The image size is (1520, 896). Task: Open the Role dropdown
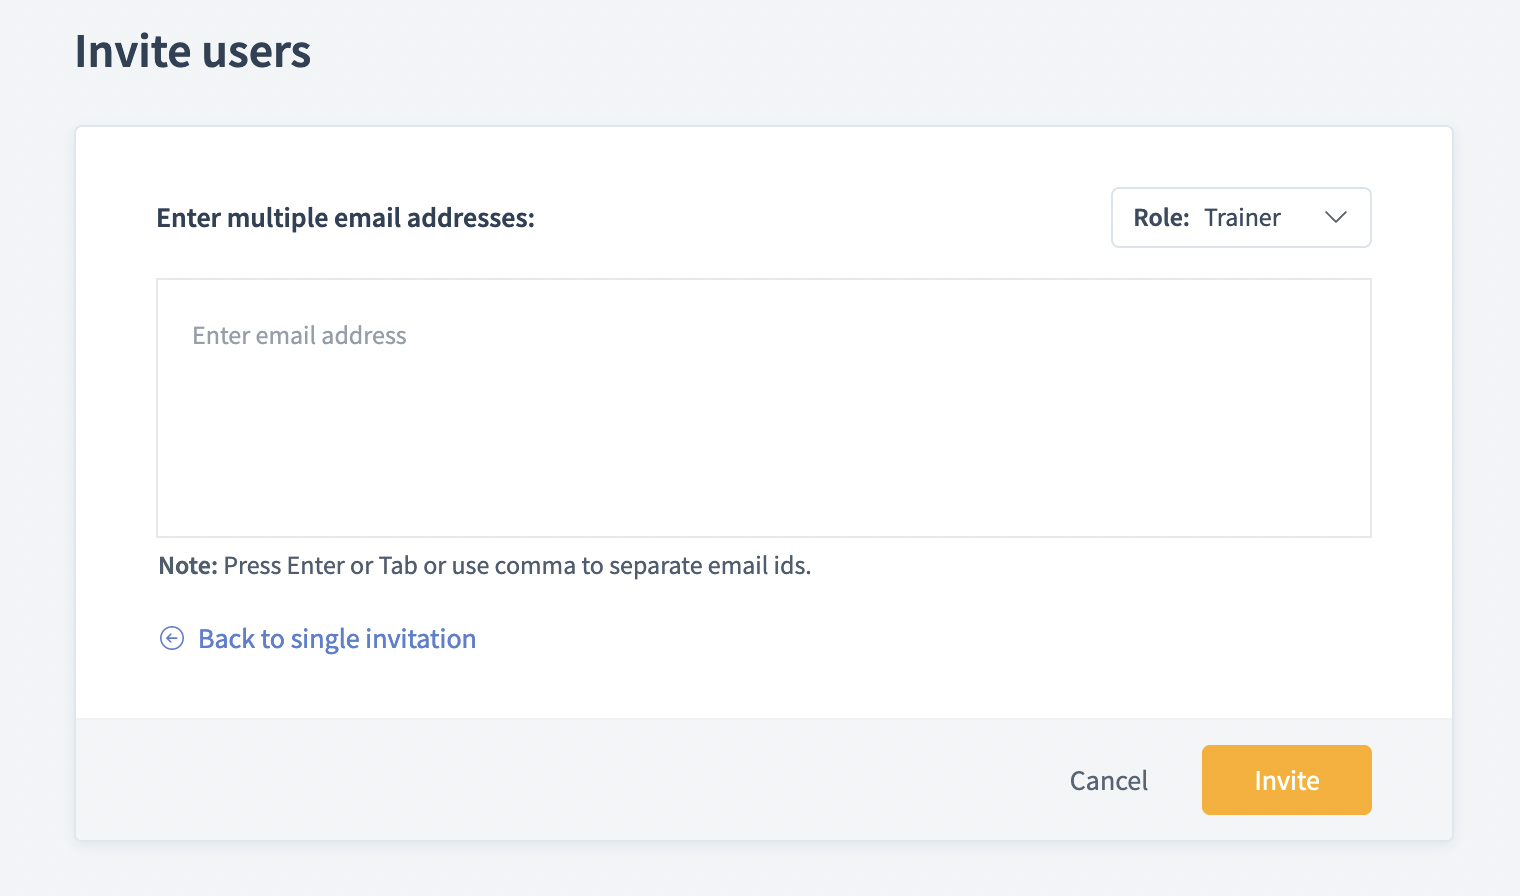pos(1240,217)
